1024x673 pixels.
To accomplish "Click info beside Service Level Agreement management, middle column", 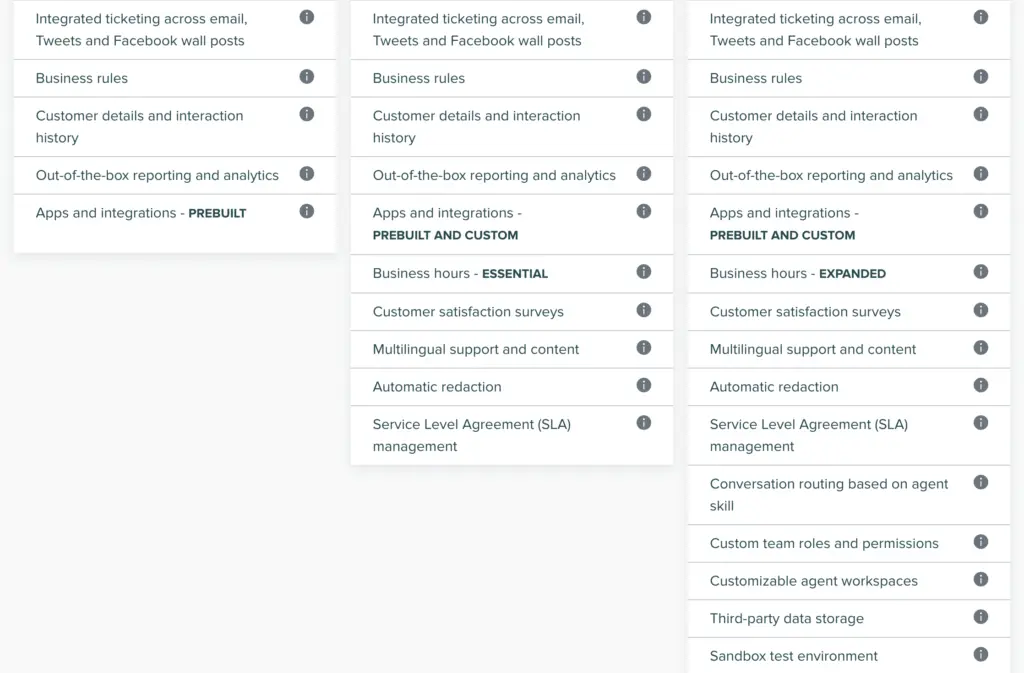I will pos(644,422).
